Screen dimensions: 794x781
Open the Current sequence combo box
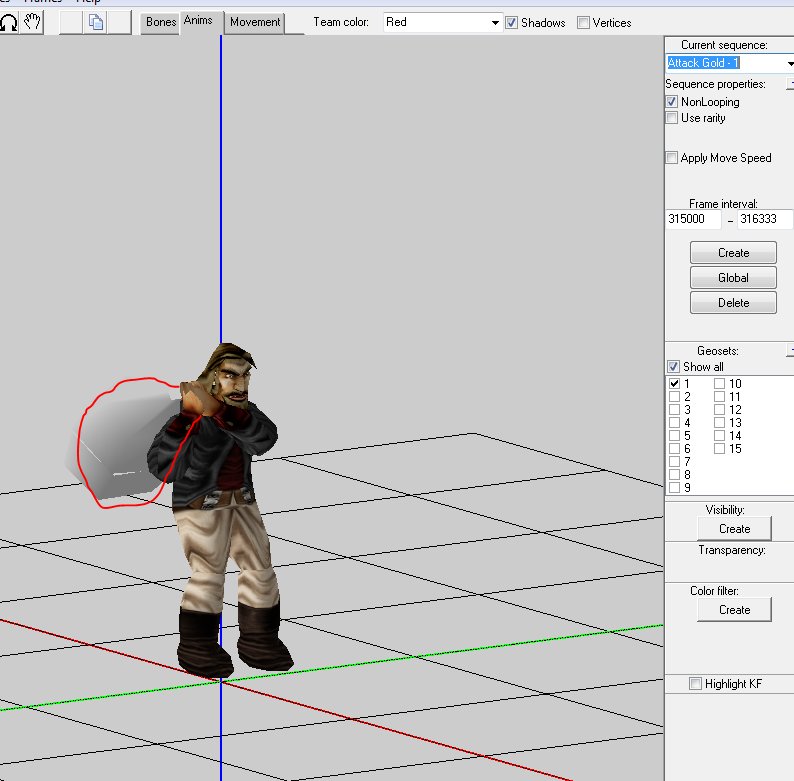[730, 63]
